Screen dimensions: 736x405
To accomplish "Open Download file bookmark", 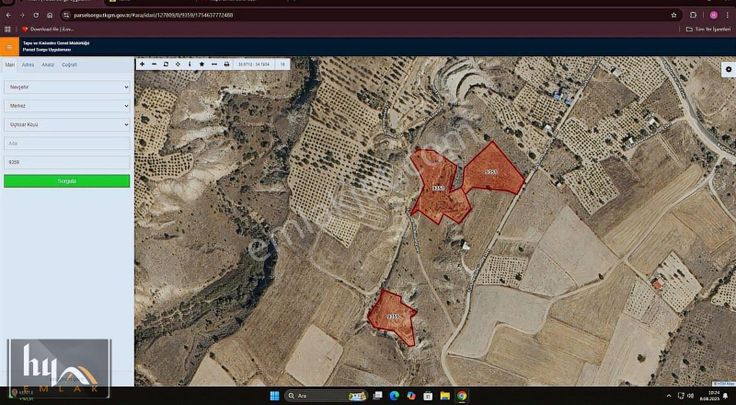I will tap(48, 29).
